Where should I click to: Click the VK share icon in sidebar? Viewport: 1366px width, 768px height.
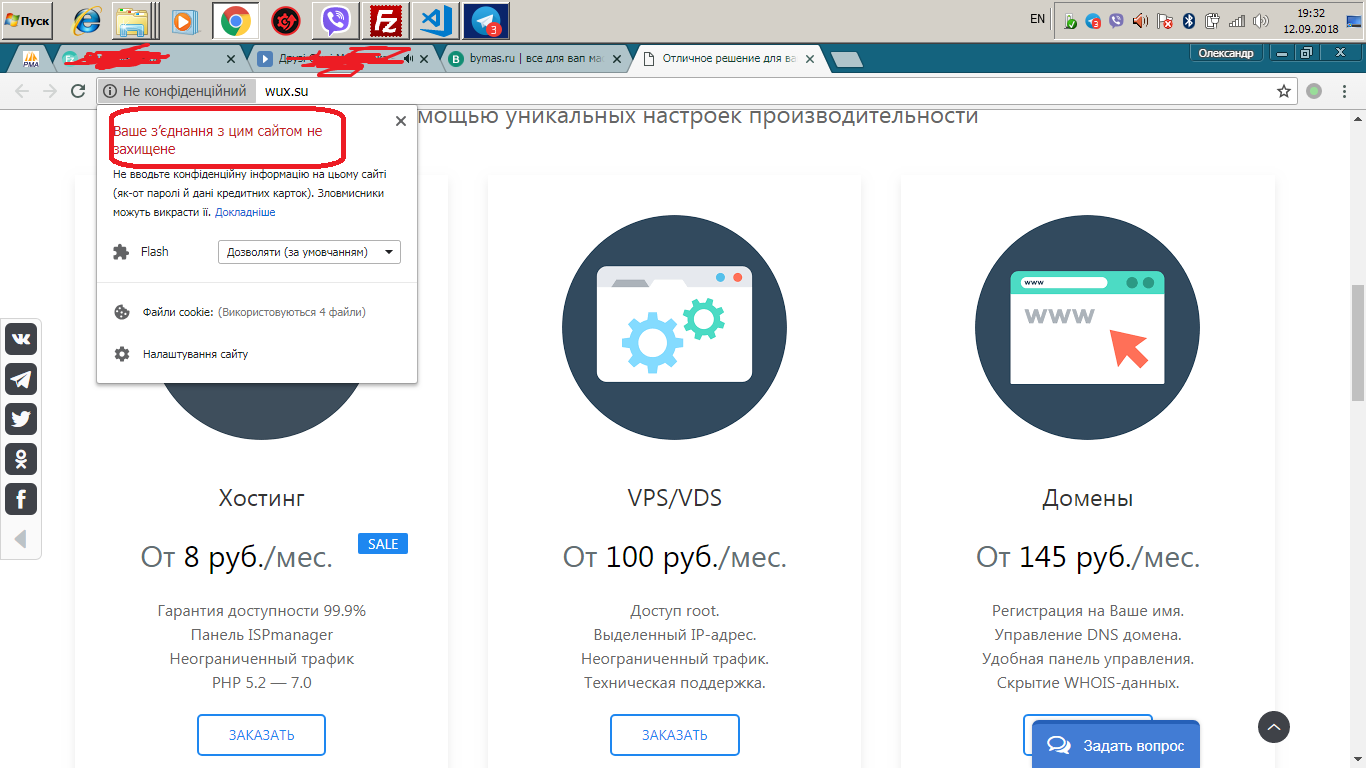(x=21, y=339)
